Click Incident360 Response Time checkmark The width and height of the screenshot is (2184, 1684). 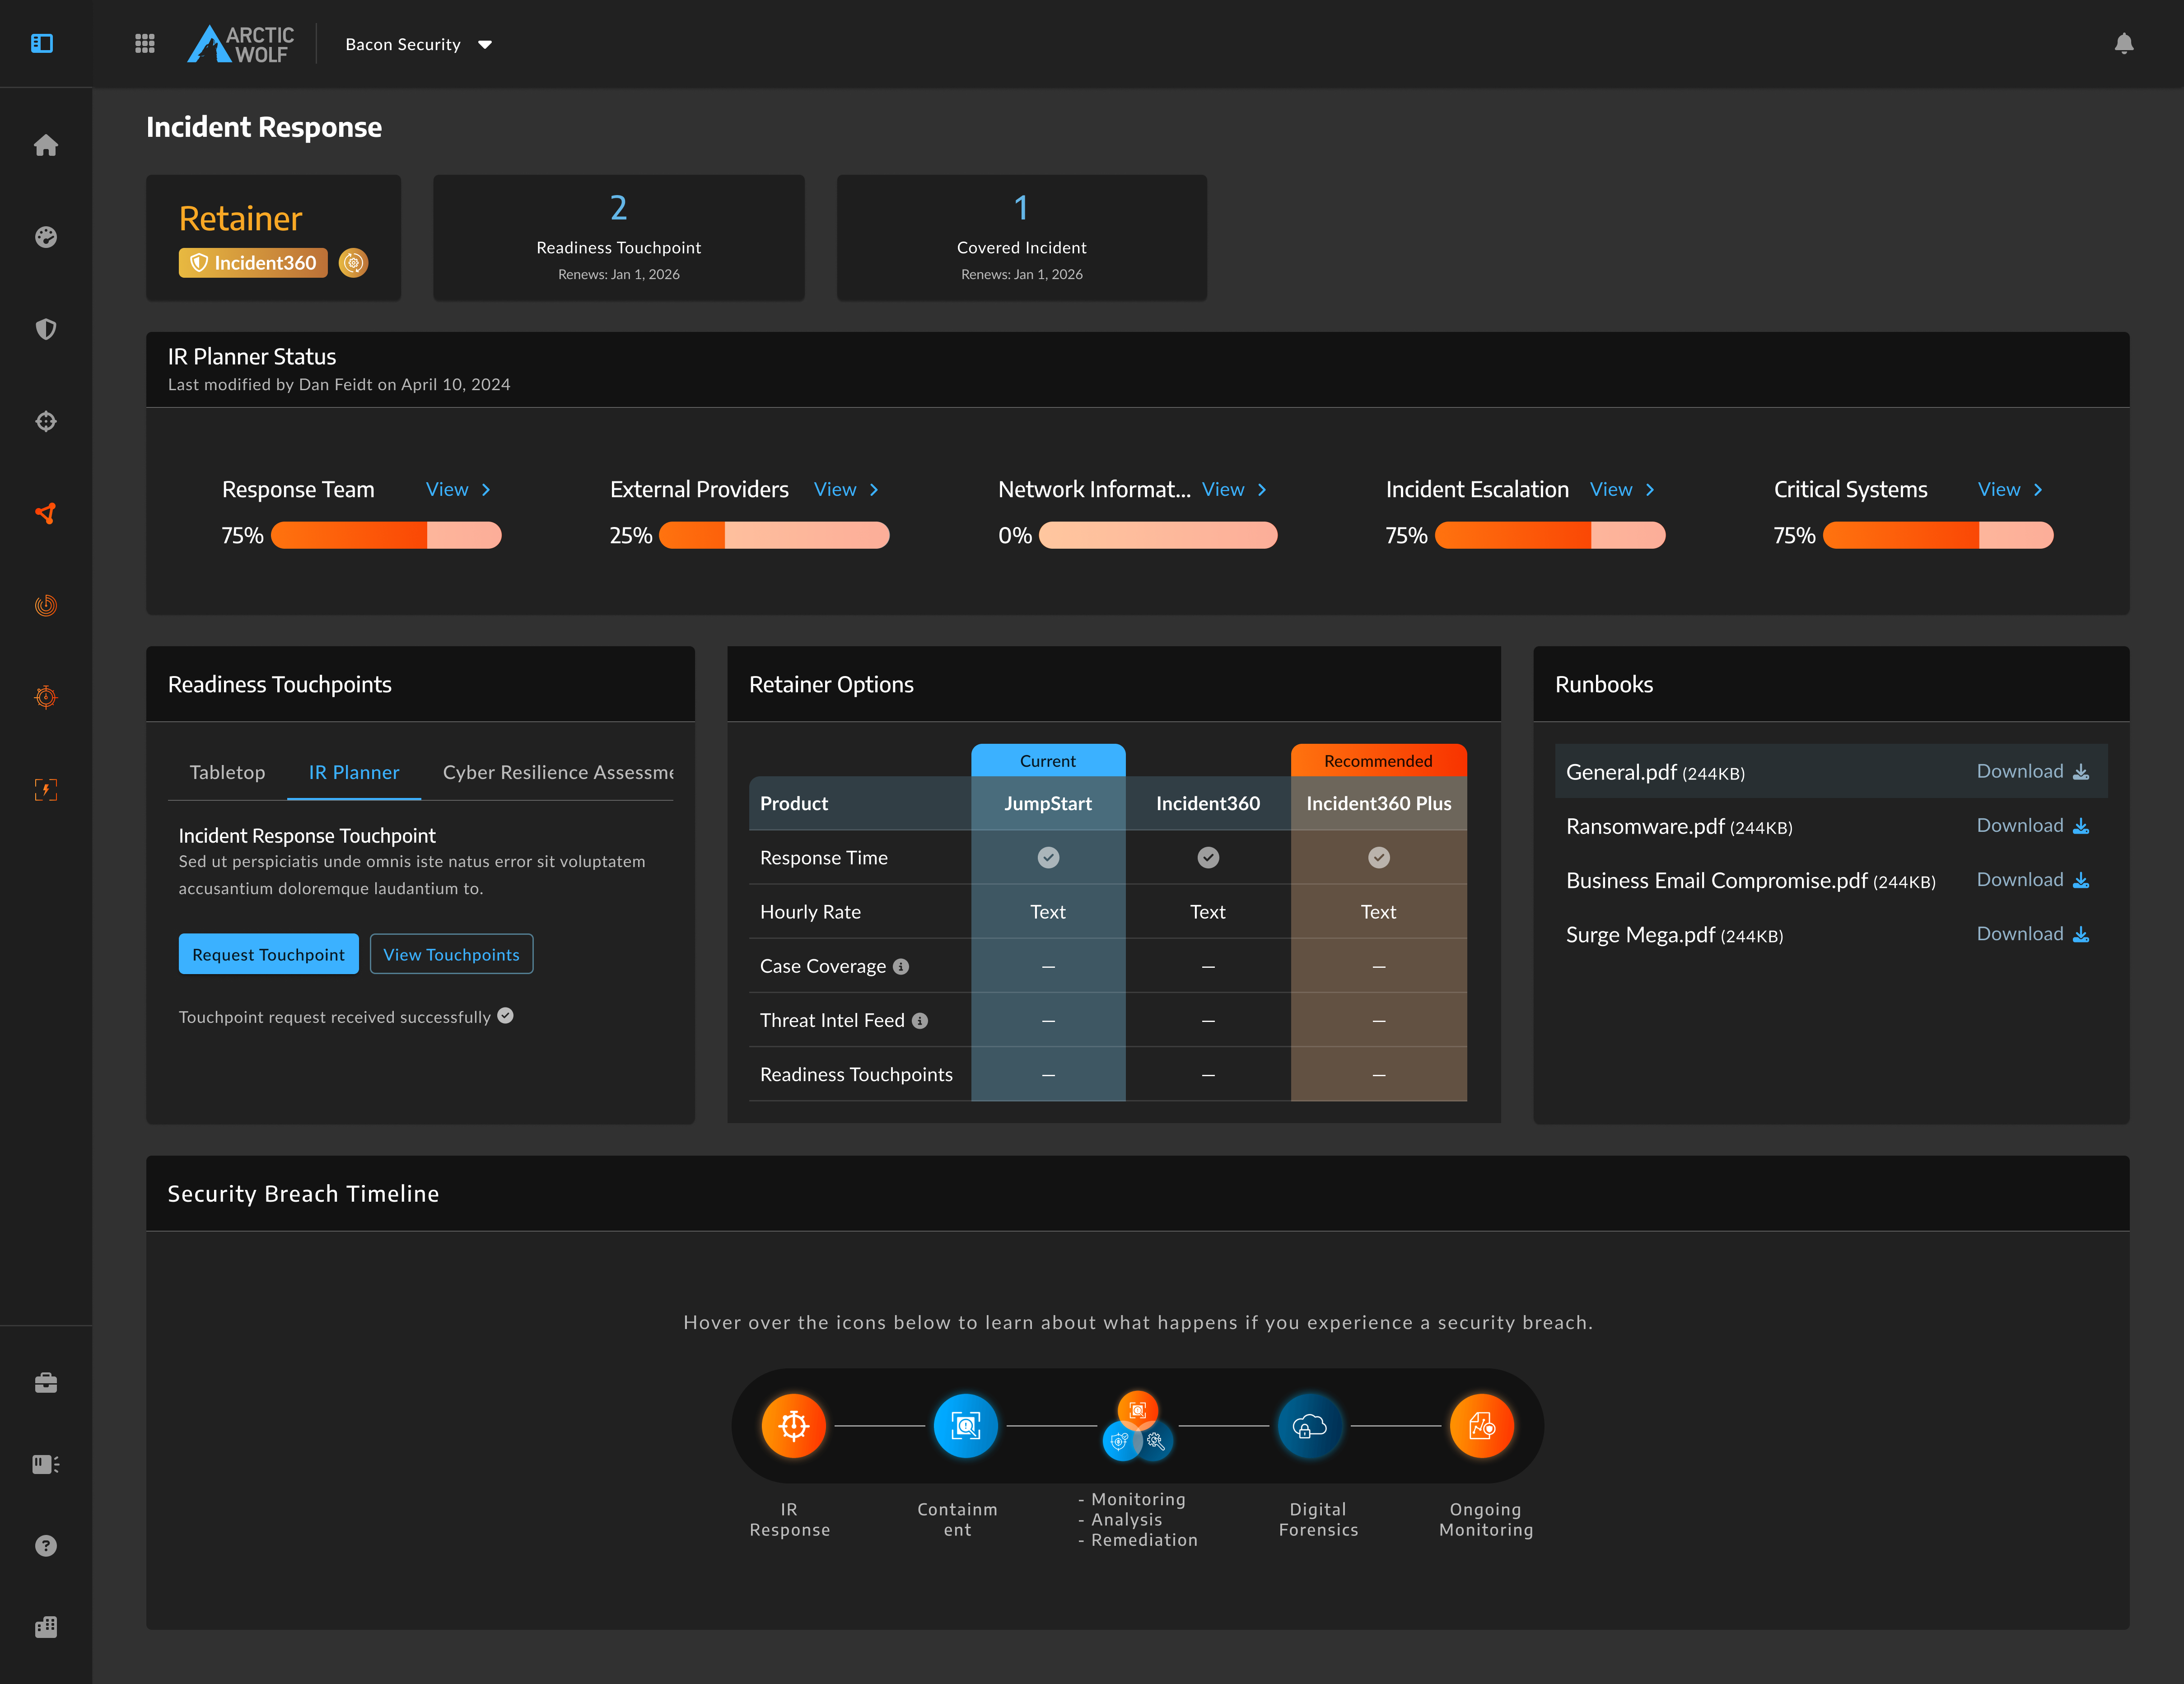[1208, 857]
